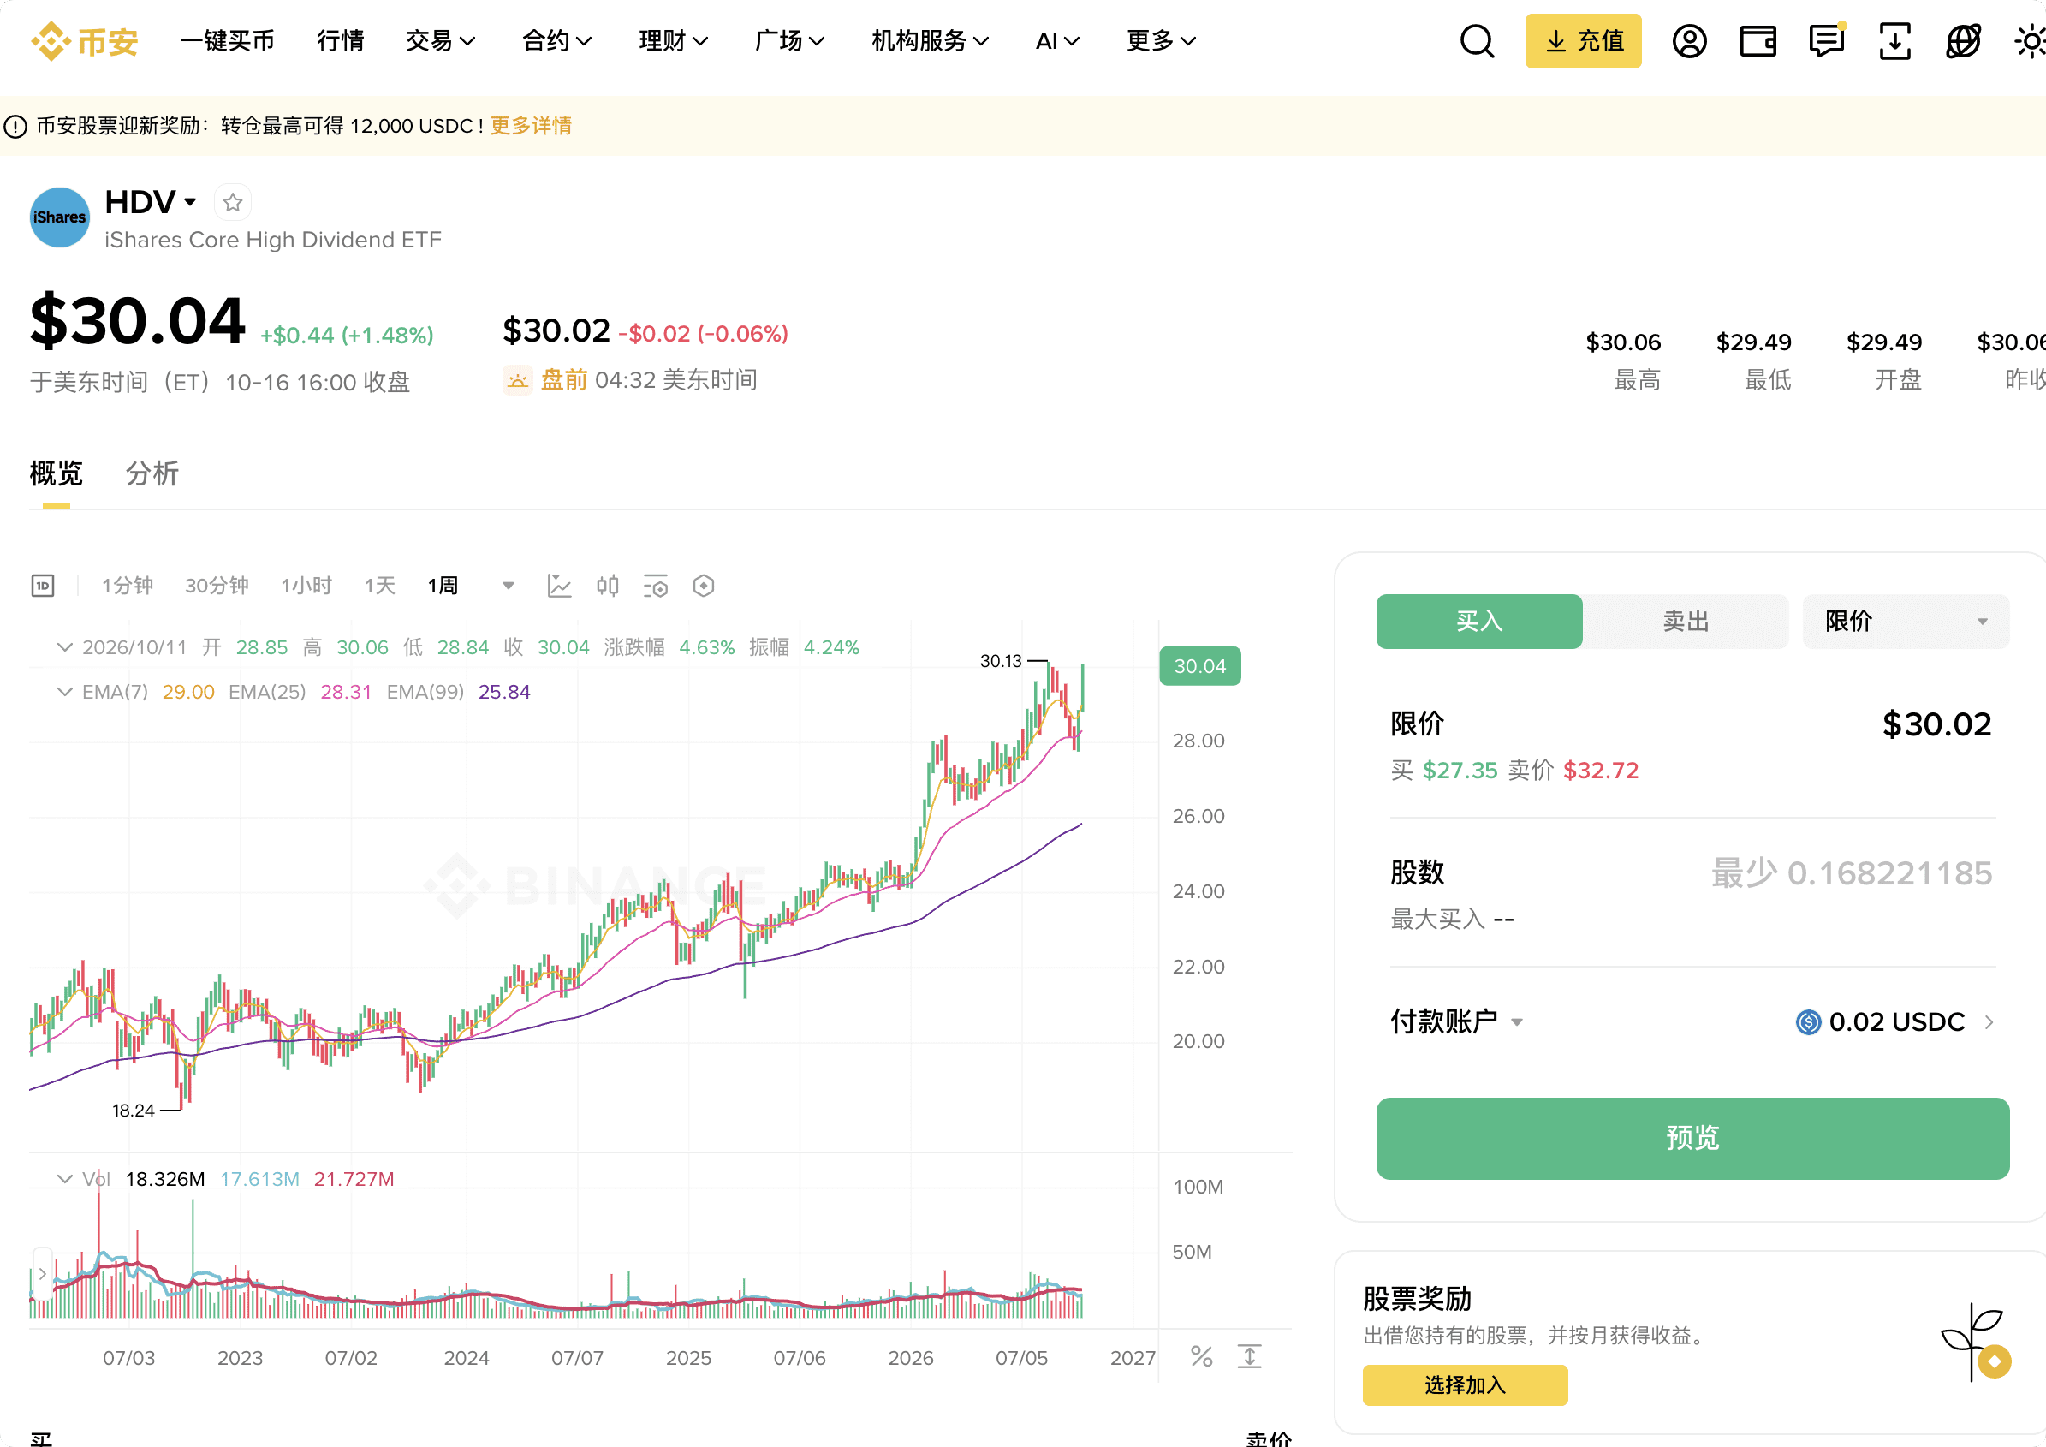The width and height of the screenshot is (2046, 1447).
Task: Expand more time intervals dropdown arrow
Action: click(x=508, y=586)
